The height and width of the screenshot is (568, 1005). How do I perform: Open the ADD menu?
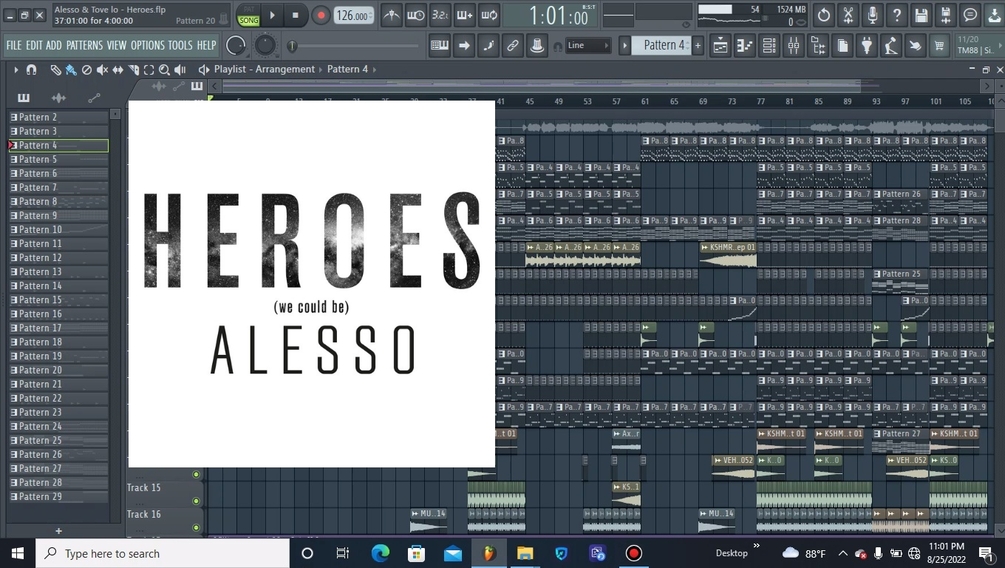[x=54, y=46]
